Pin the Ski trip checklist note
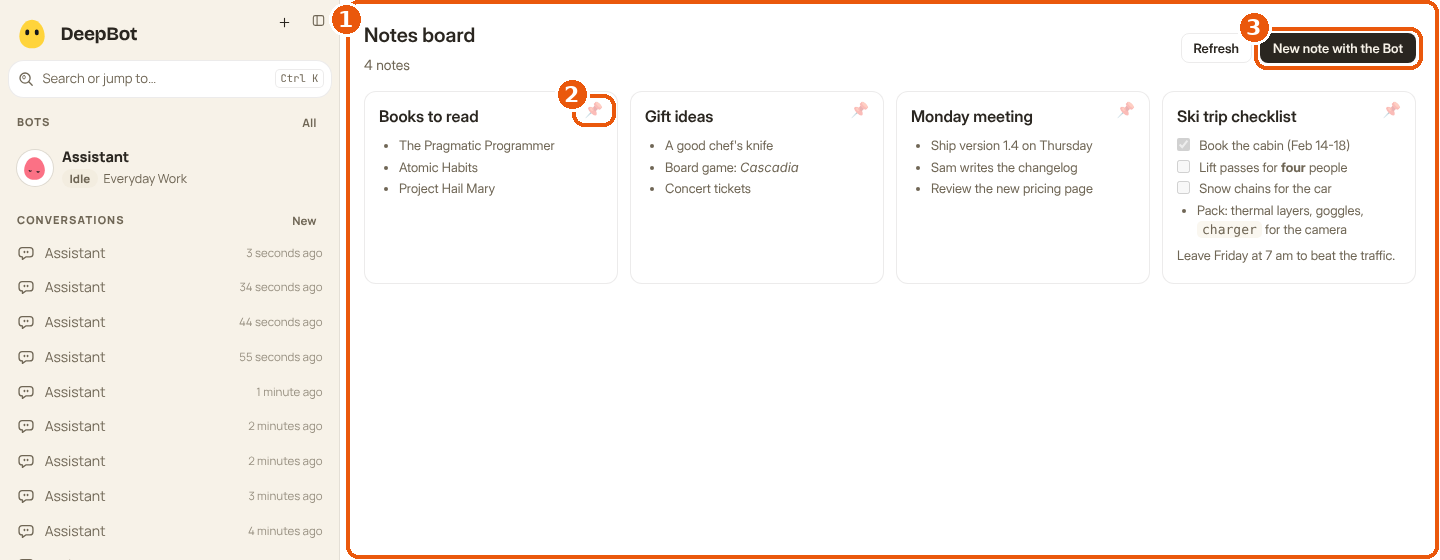The width and height of the screenshot is (1440, 560). 1392,110
